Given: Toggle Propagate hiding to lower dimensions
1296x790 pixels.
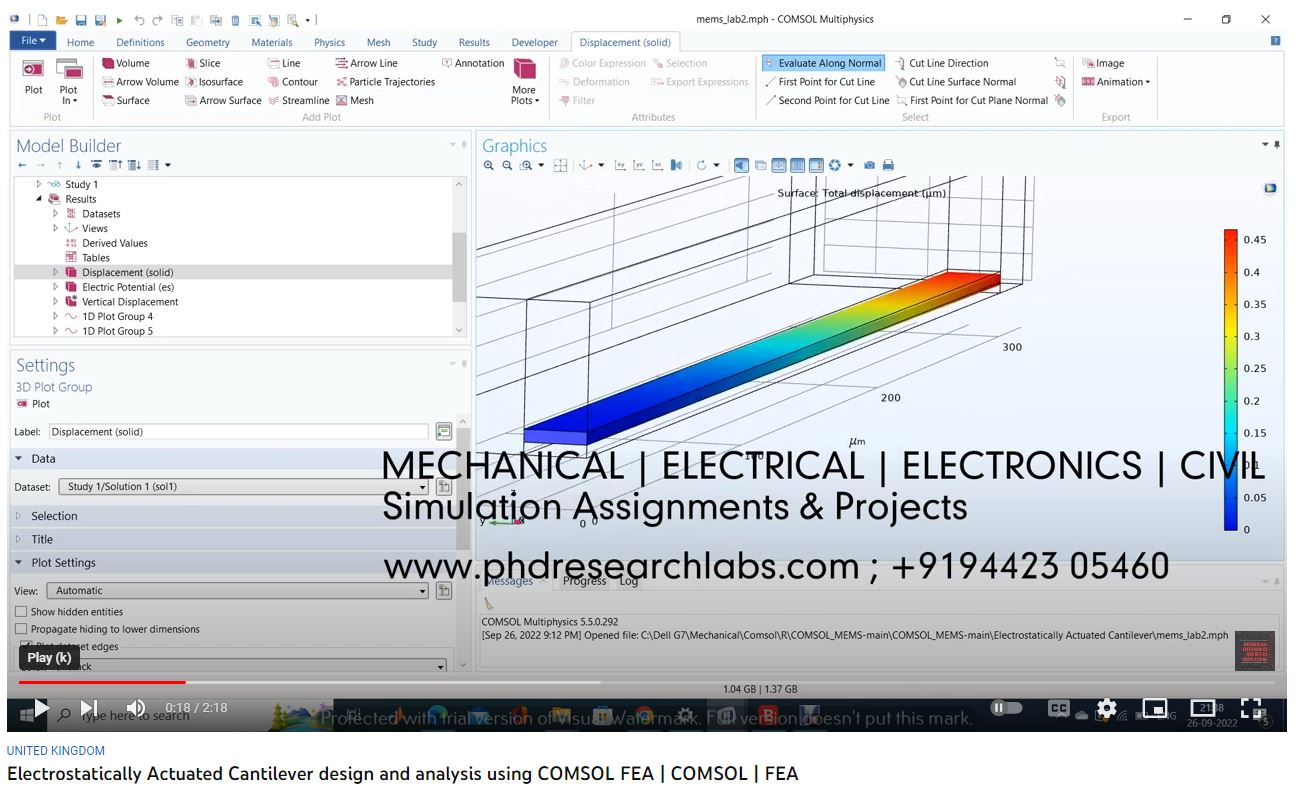Looking at the screenshot, I should point(21,629).
